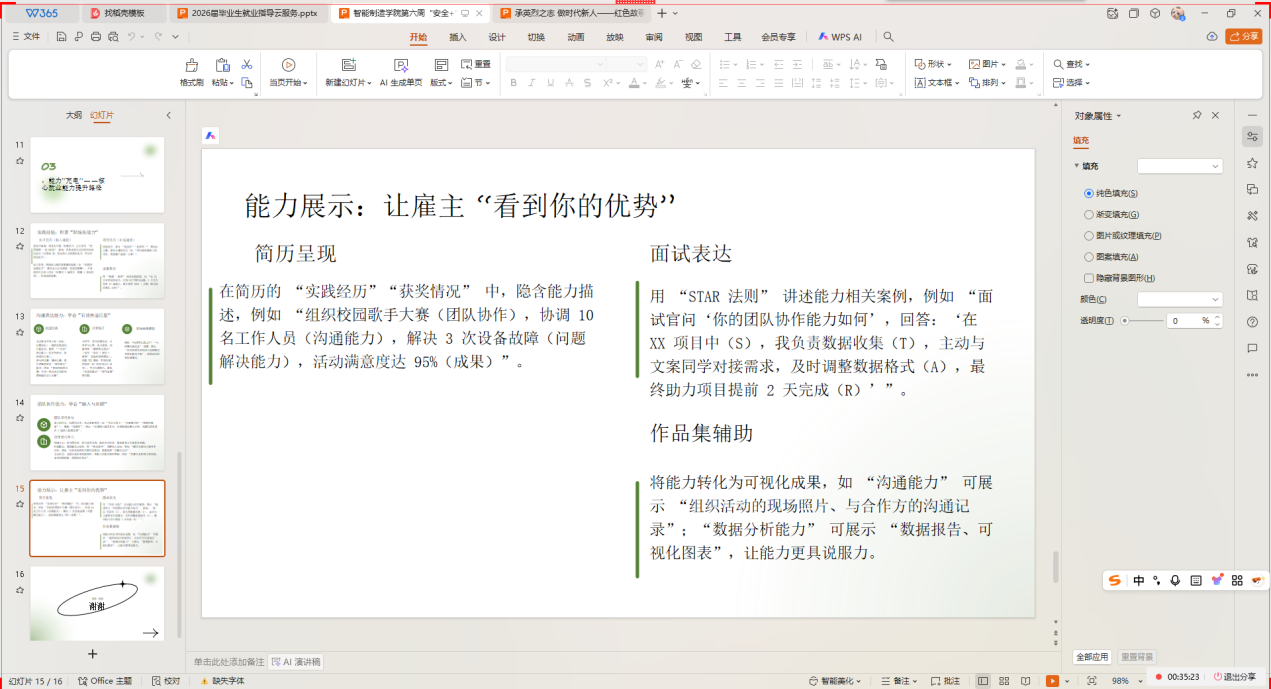1271x689 pixels.
Task: Enable the 隐藏背景图形 checkbox
Action: pyautogui.click(x=1089, y=278)
